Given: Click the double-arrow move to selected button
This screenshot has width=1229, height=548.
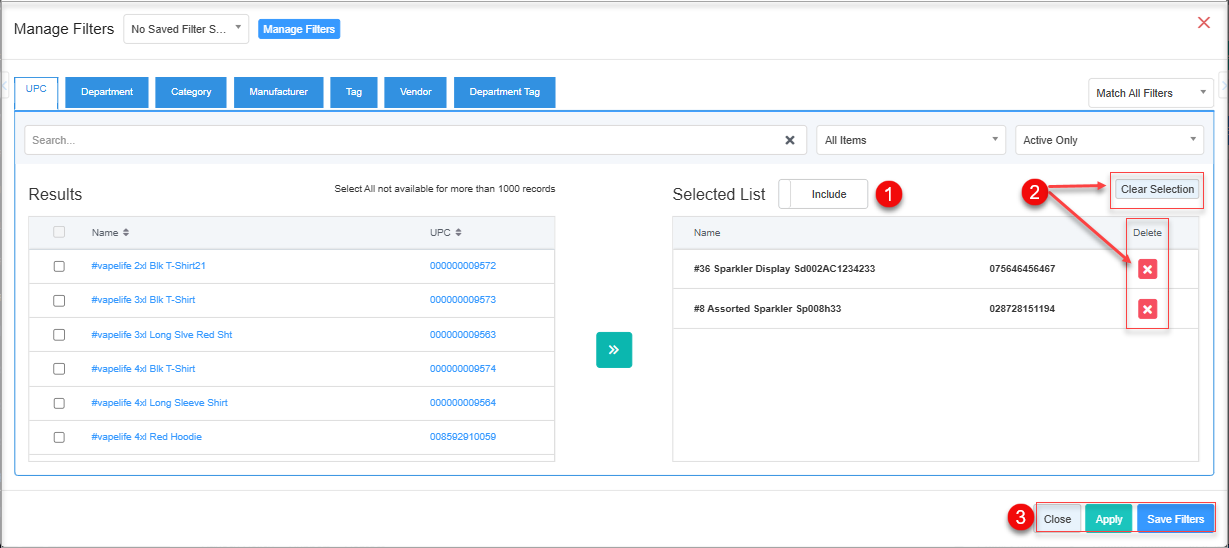Looking at the screenshot, I should 613,350.
